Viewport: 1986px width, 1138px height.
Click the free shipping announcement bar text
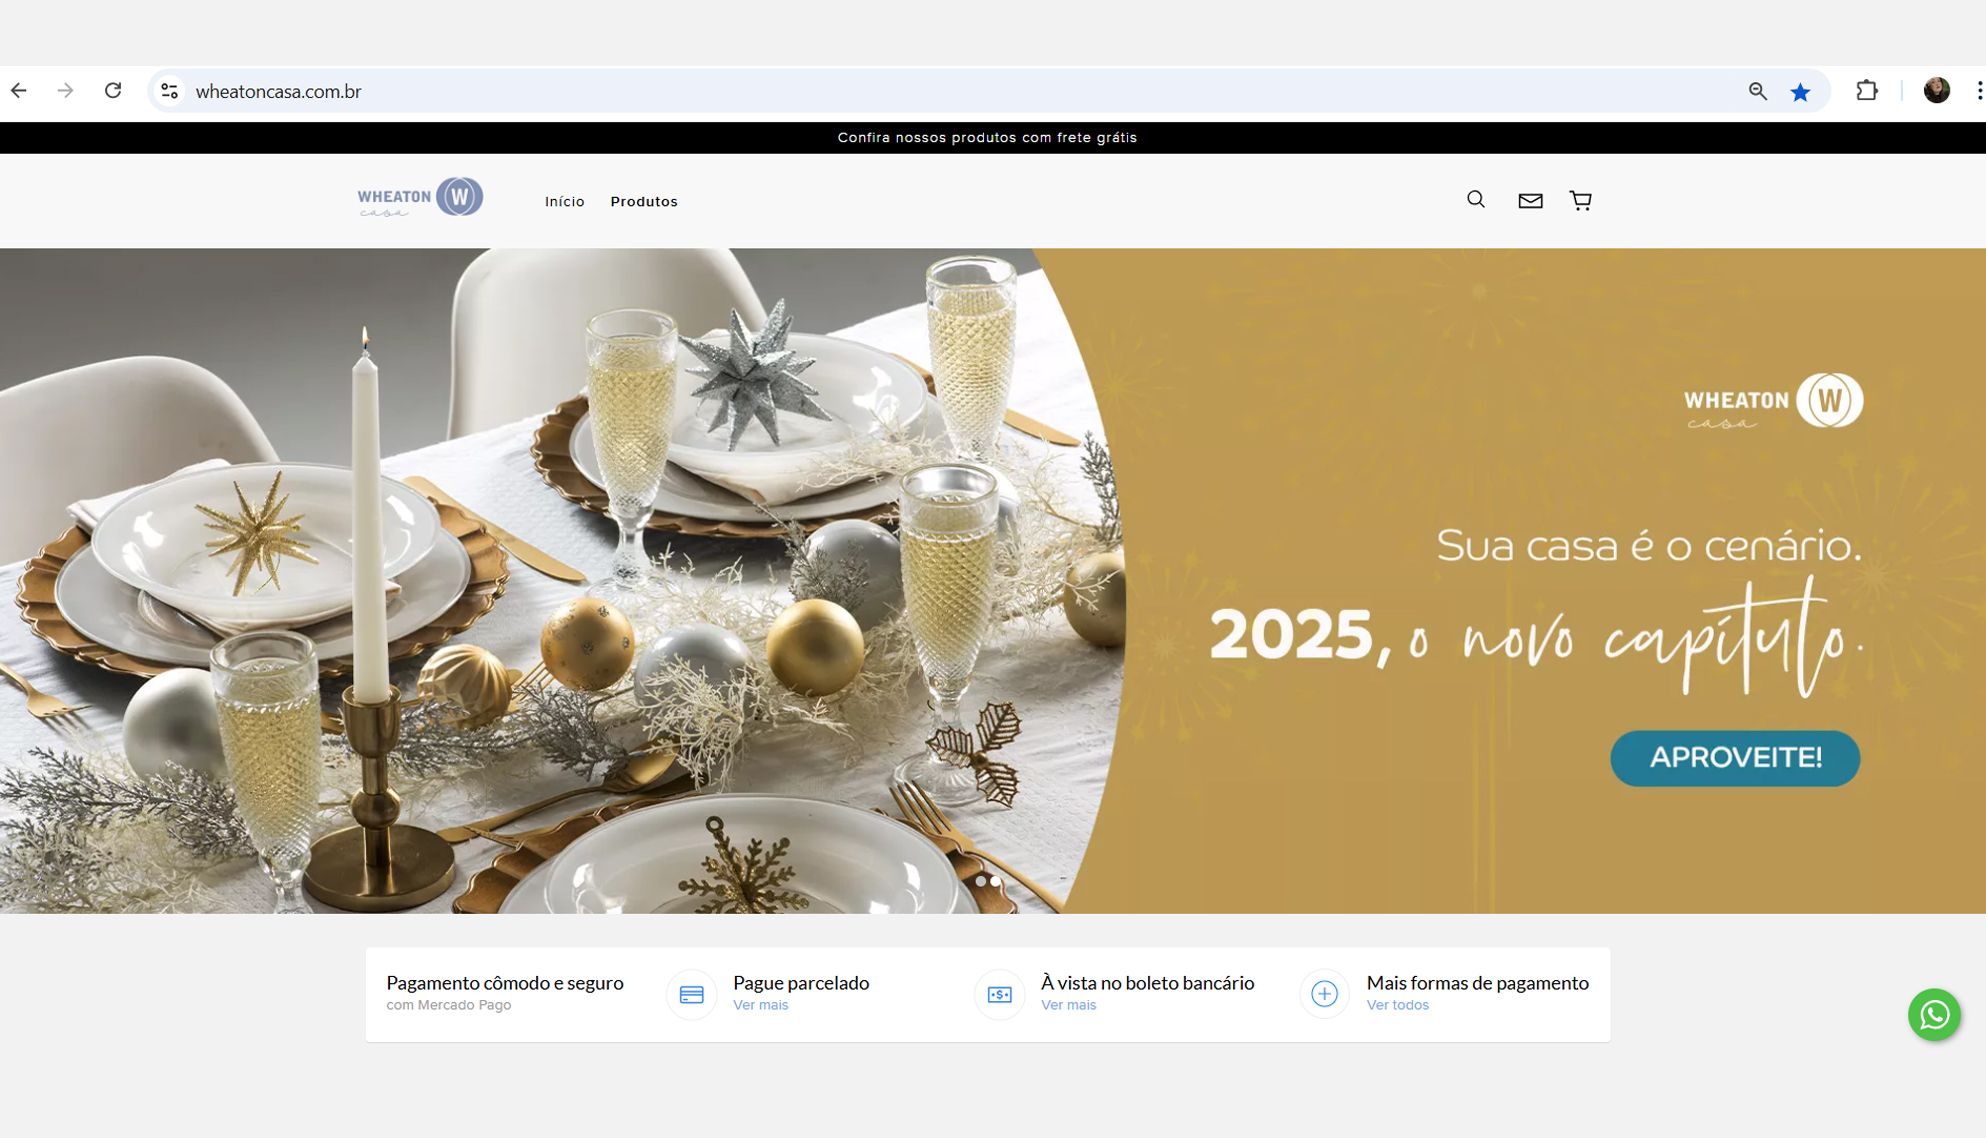point(987,138)
